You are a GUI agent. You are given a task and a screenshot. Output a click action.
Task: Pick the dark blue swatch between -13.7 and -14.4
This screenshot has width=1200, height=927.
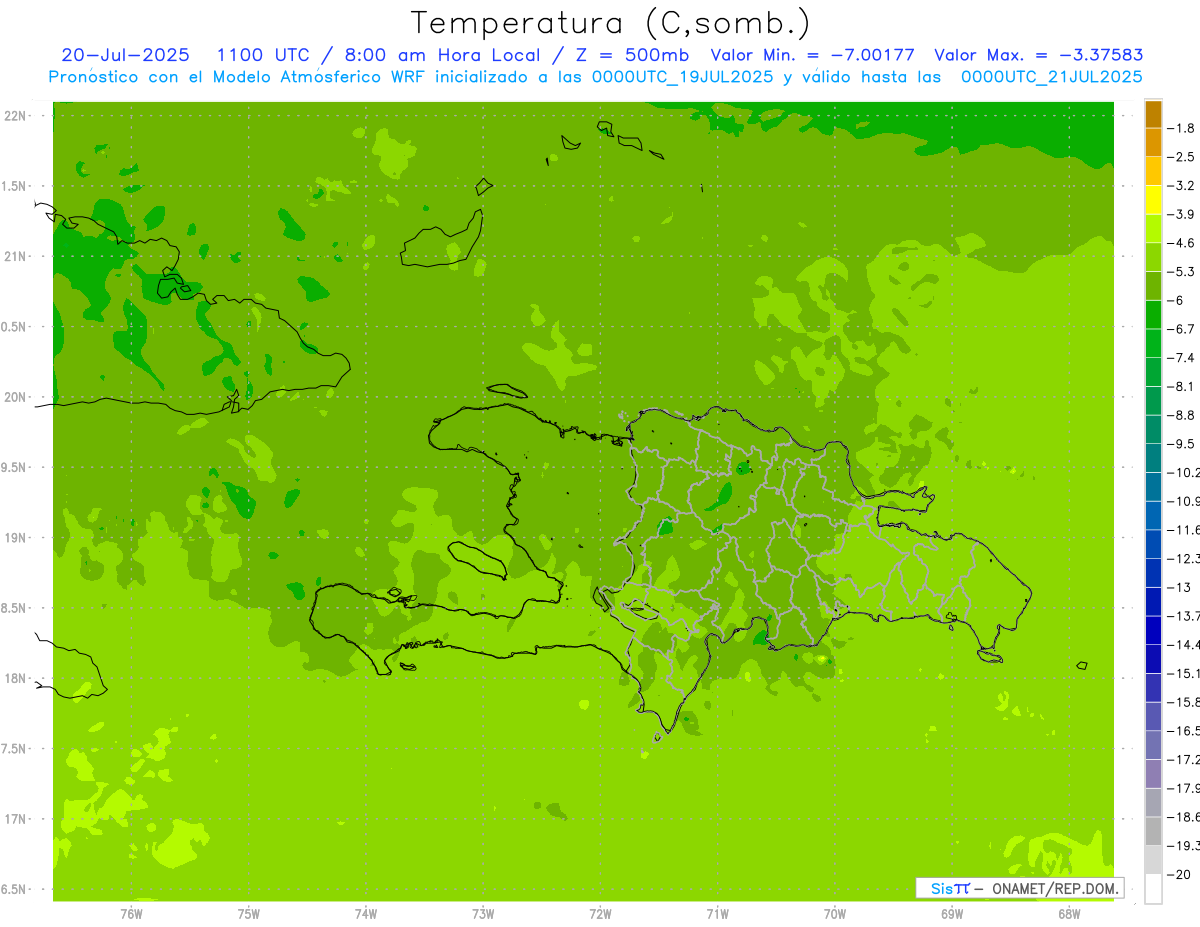coord(1153,631)
